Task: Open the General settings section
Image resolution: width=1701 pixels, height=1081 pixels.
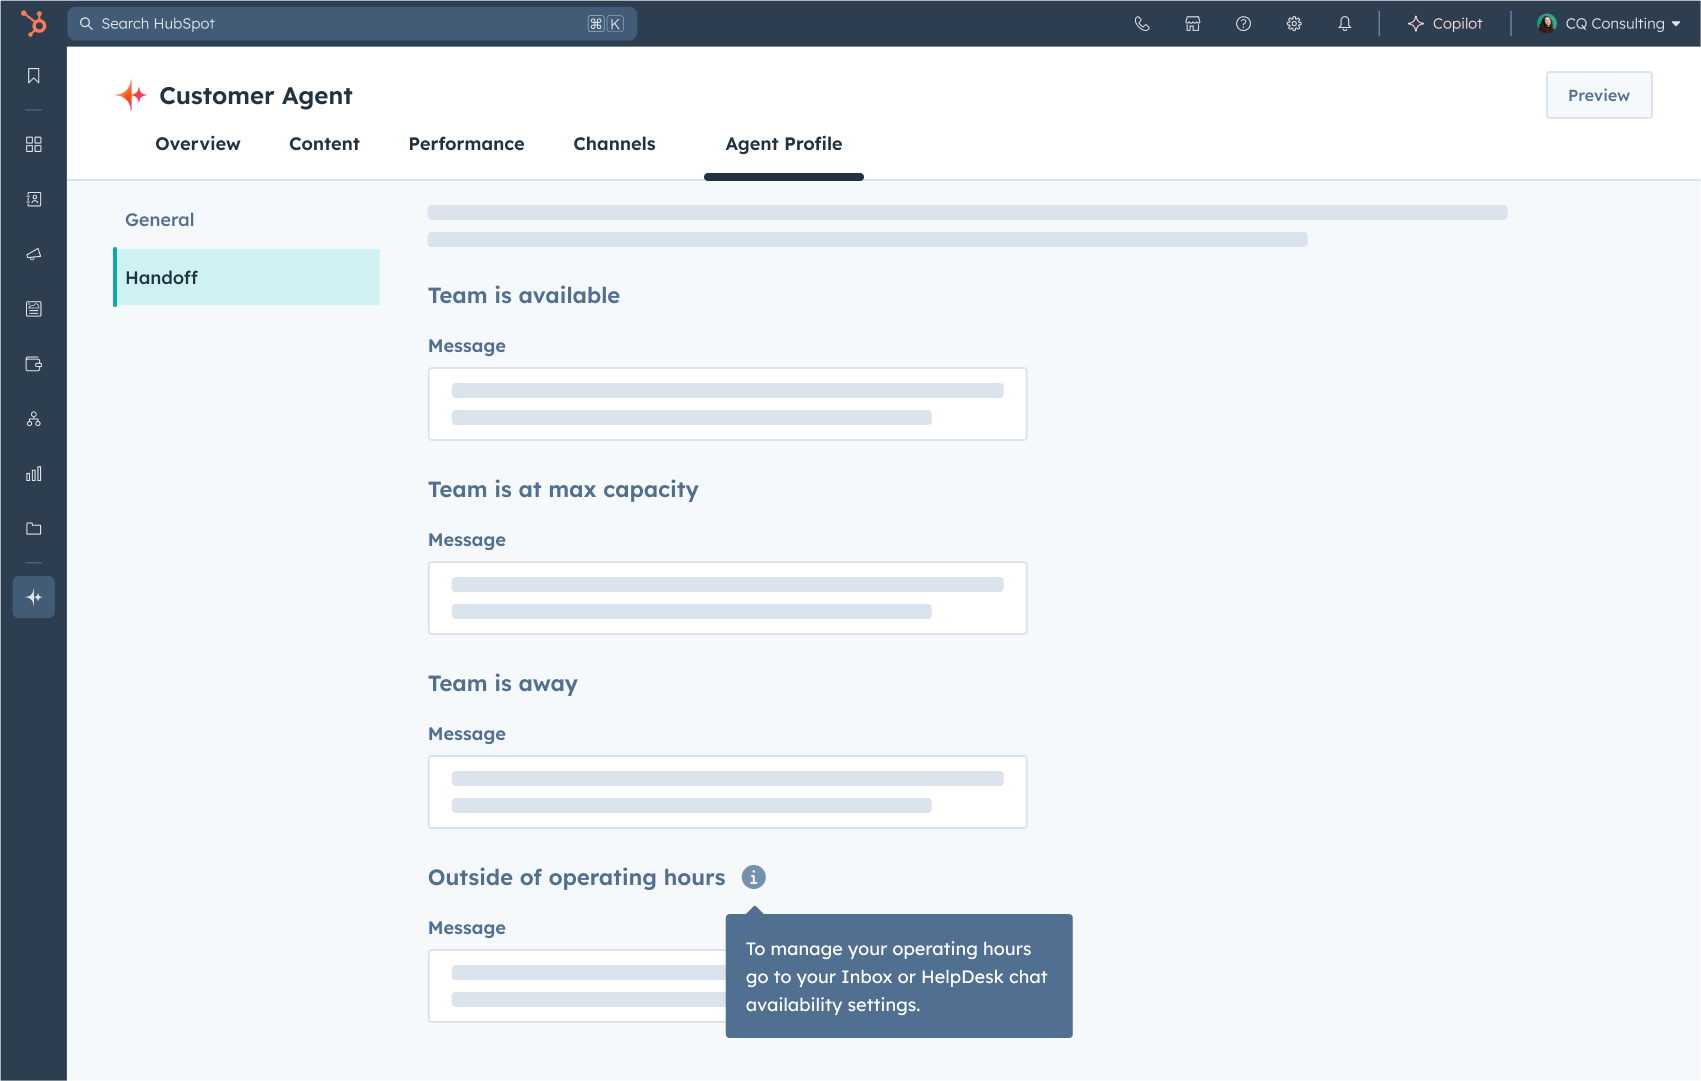Action: pyautogui.click(x=160, y=220)
